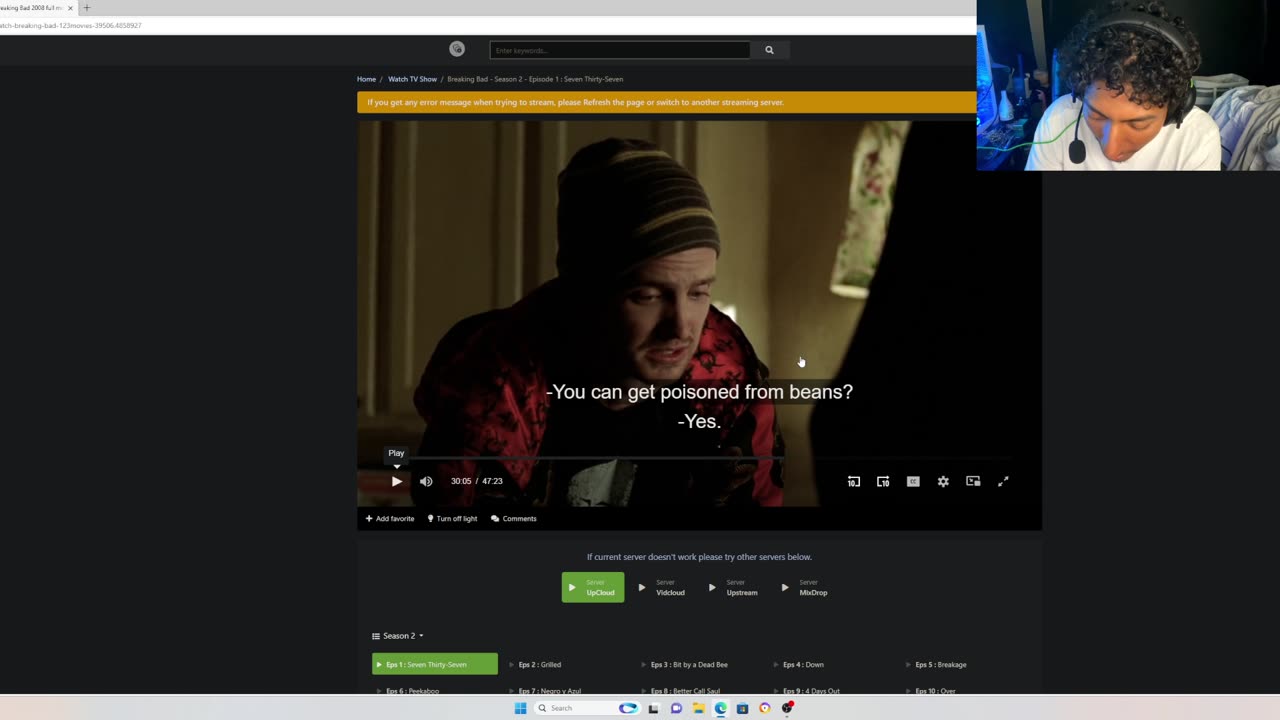
Task: Seek on the video progress bar
Action: click(x=700, y=458)
